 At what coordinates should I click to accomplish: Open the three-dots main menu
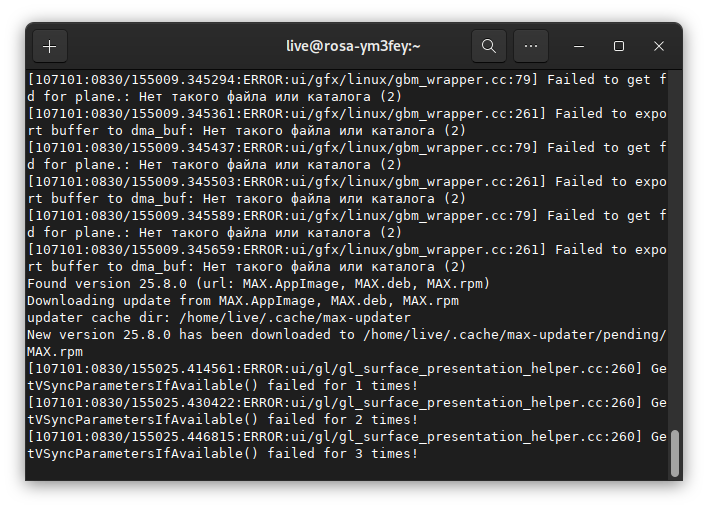point(531,46)
